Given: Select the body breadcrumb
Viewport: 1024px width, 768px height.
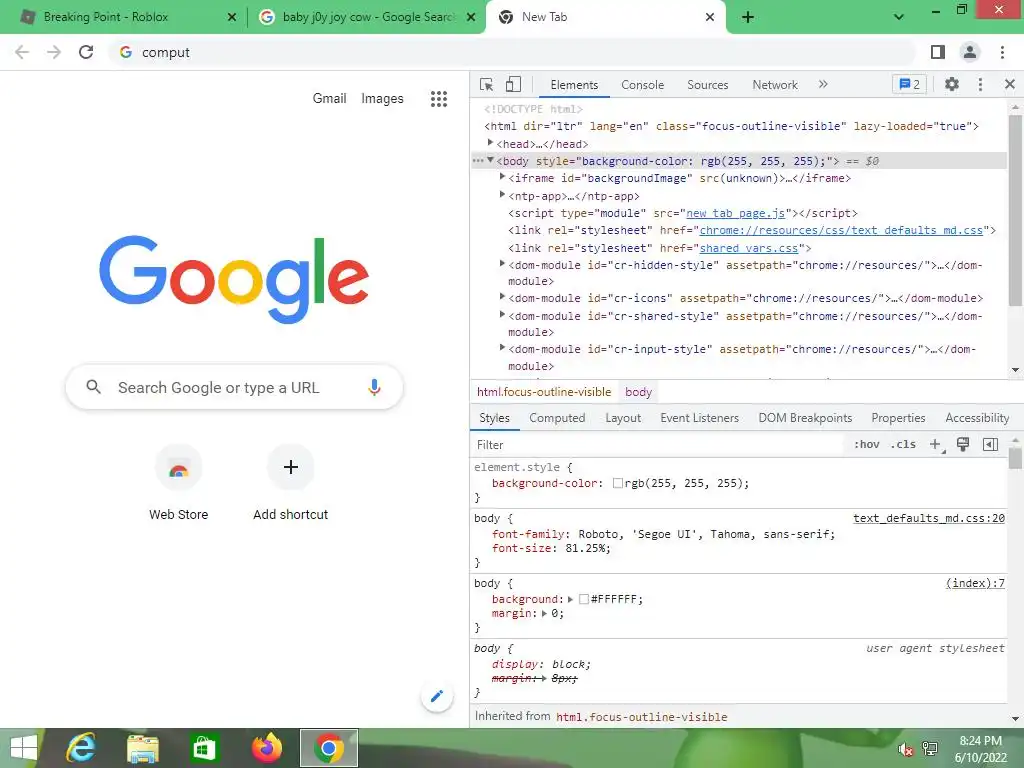Looking at the screenshot, I should coord(638,392).
